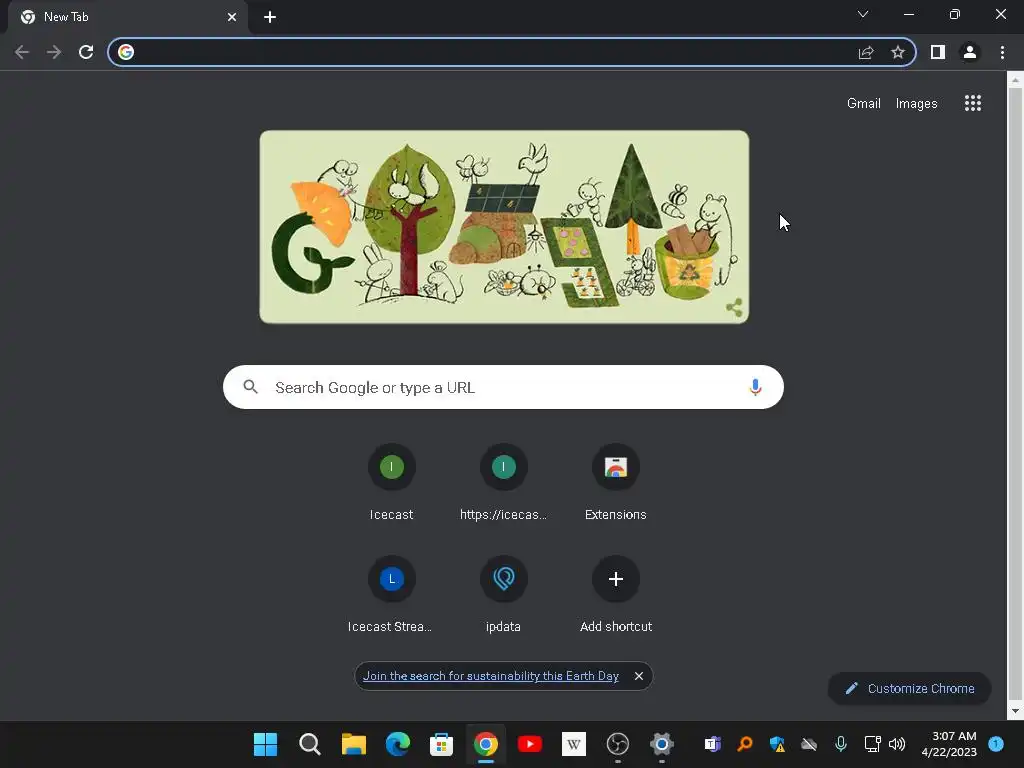Viewport: 1024px width, 768px height.
Task: Open Gmail link
Action: (x=863, y=103)
